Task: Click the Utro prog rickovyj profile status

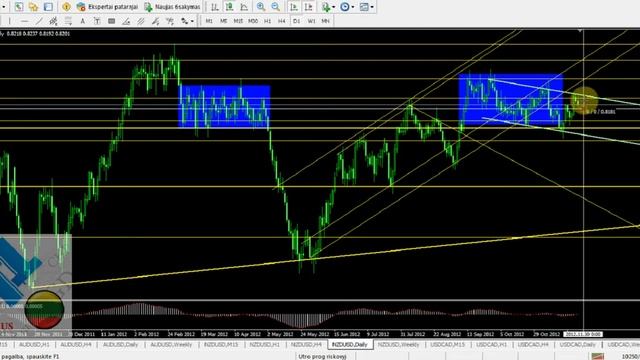Action: click(322, 356)
